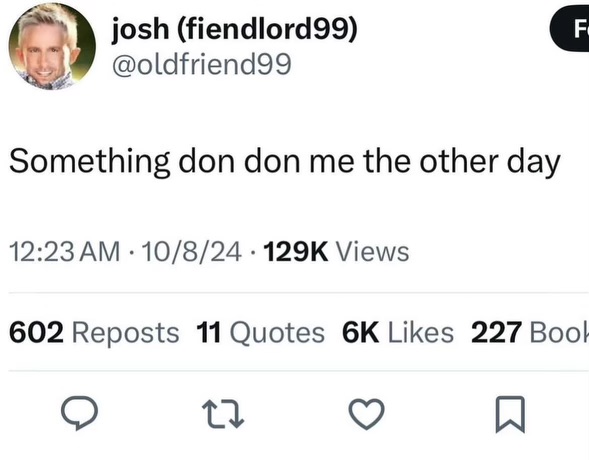This screenshot has width=589, height=460.
Task: Click the bold 6K likes number
Action: click(361, 332)
